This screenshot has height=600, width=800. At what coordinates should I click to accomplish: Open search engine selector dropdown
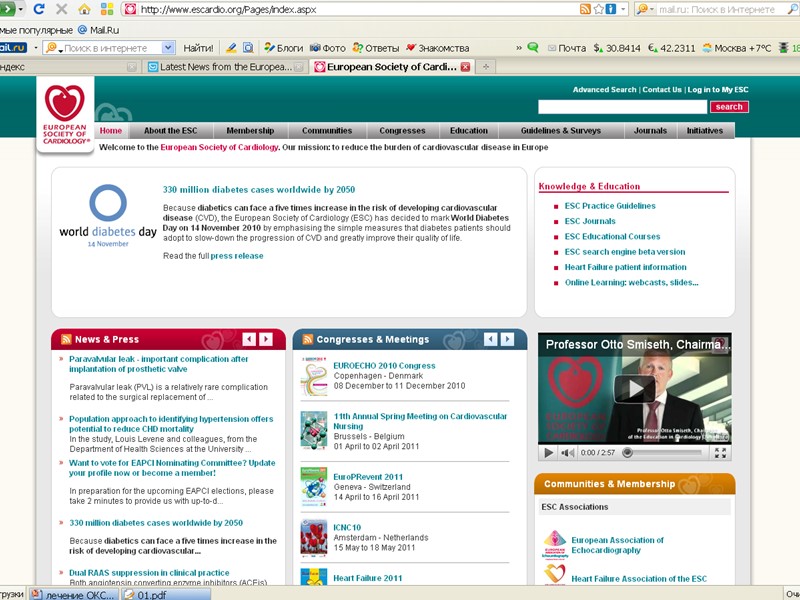pos(646,9)
